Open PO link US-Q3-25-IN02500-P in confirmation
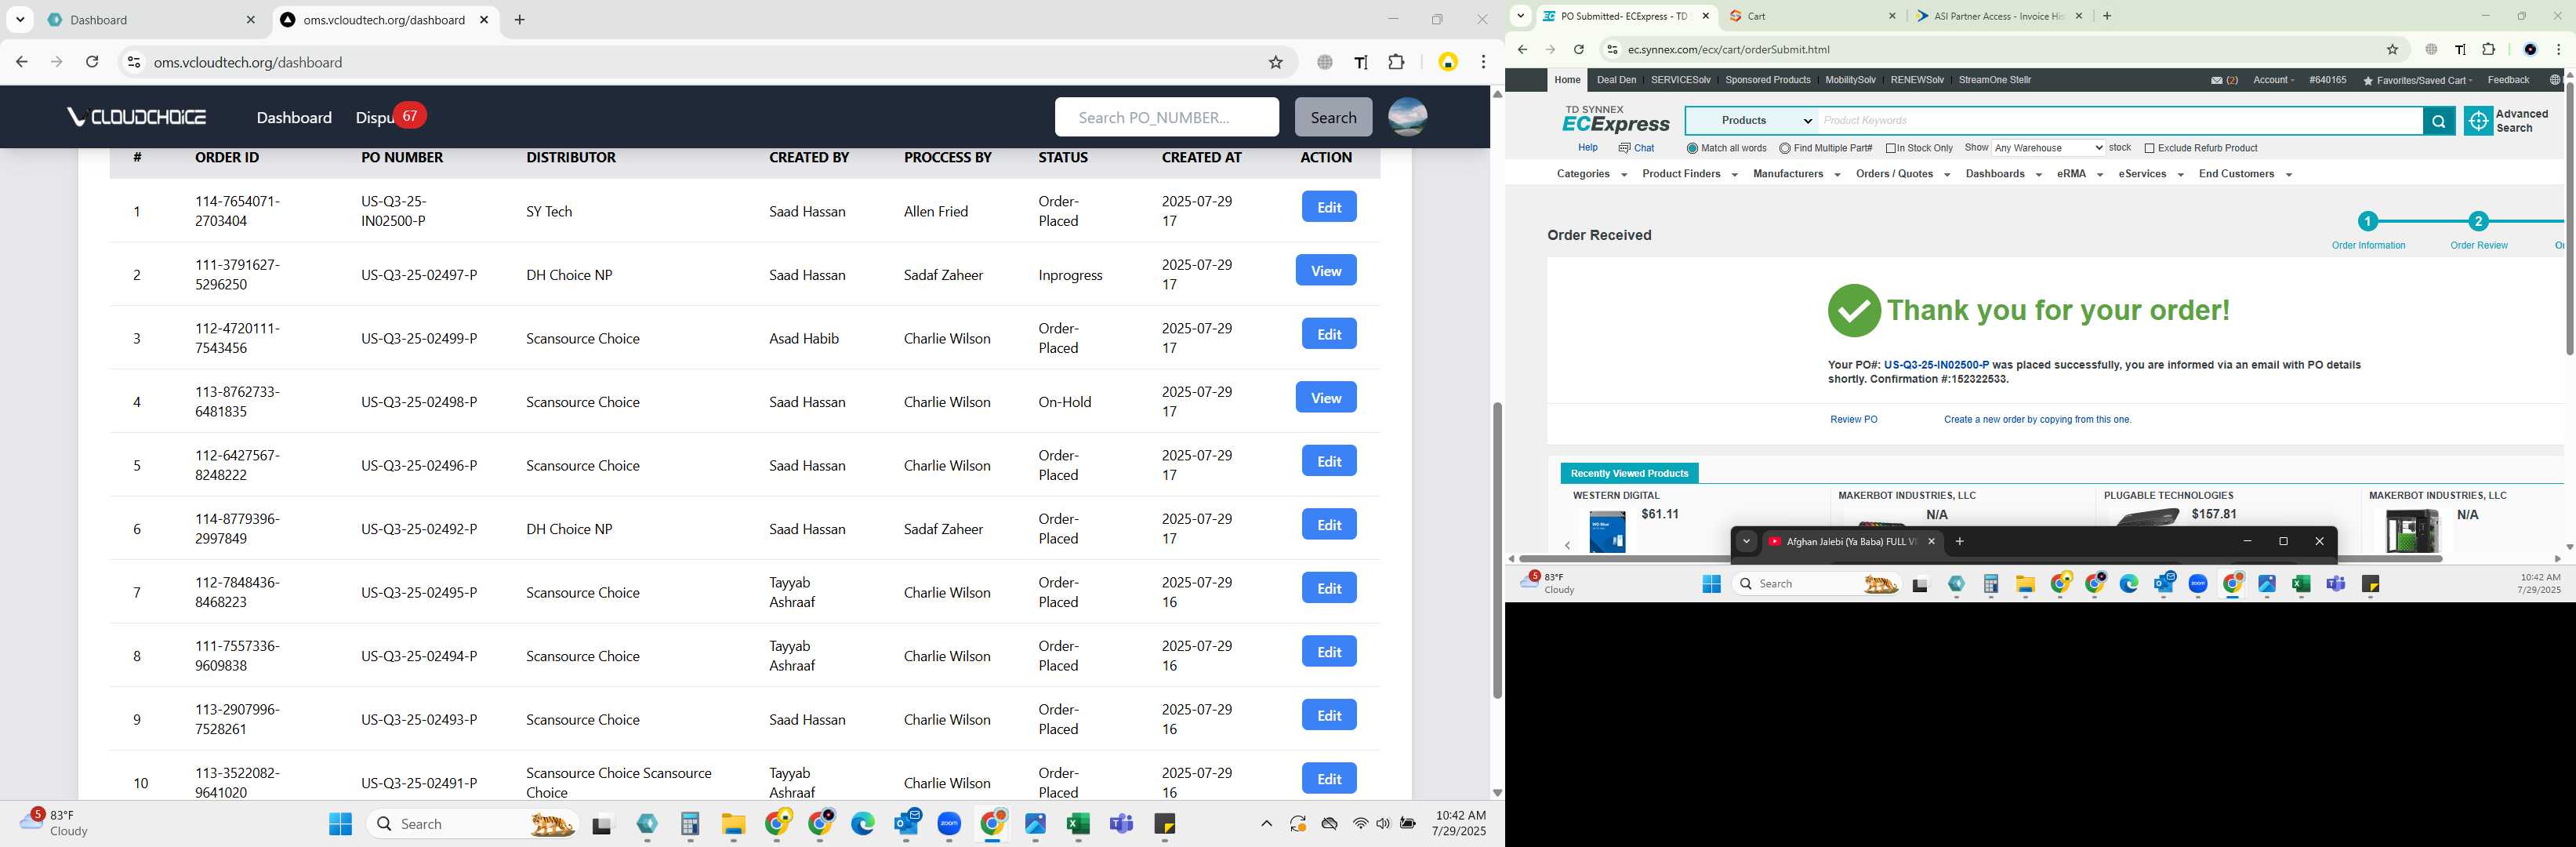 click(x=1935, y=366)
